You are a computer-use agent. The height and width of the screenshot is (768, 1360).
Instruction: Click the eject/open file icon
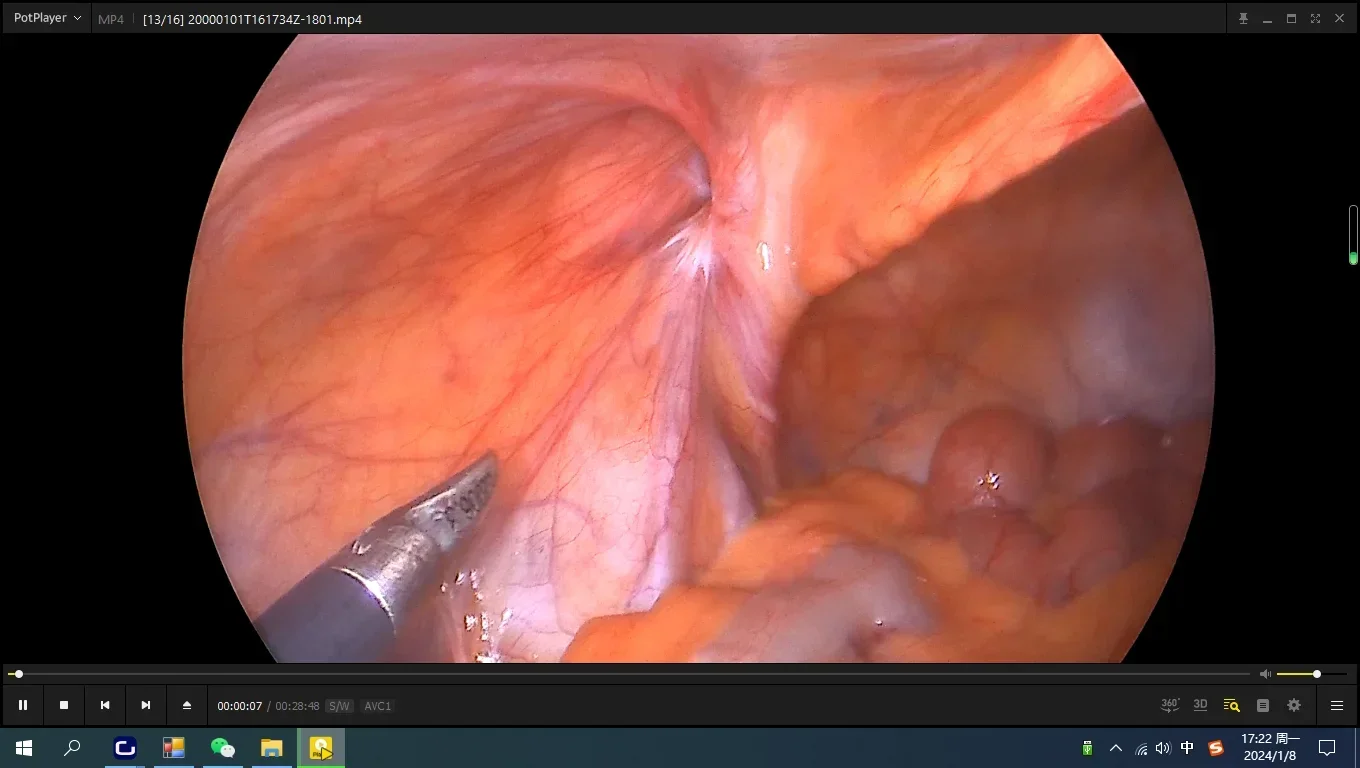point(187,705)
